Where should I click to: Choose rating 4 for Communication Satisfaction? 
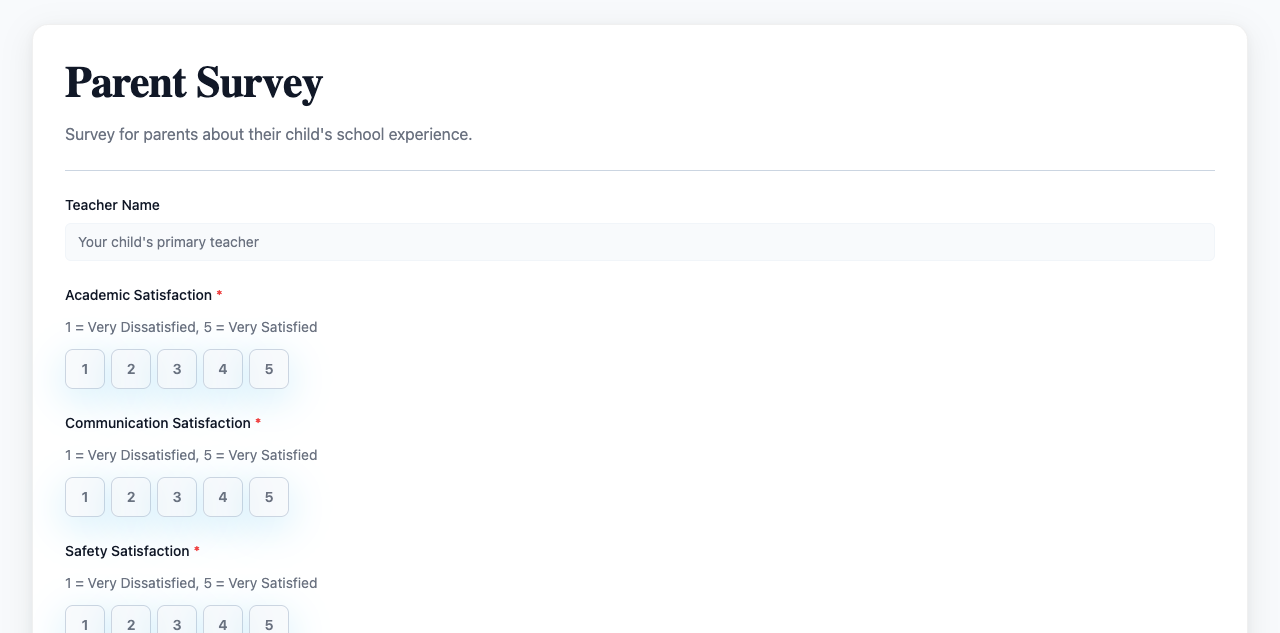pyautogui.click(x=222, y=497)
